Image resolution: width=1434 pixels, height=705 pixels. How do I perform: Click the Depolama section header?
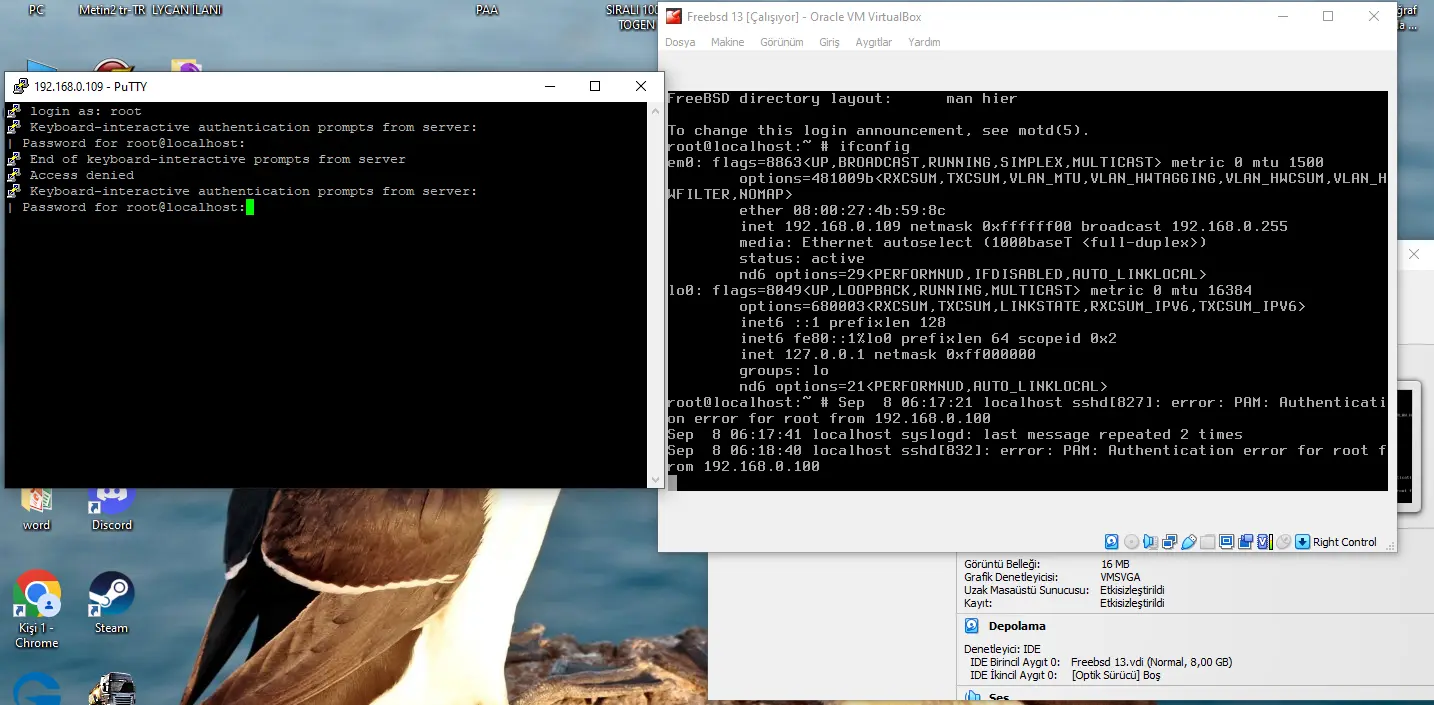click(x=1016, y=626)
